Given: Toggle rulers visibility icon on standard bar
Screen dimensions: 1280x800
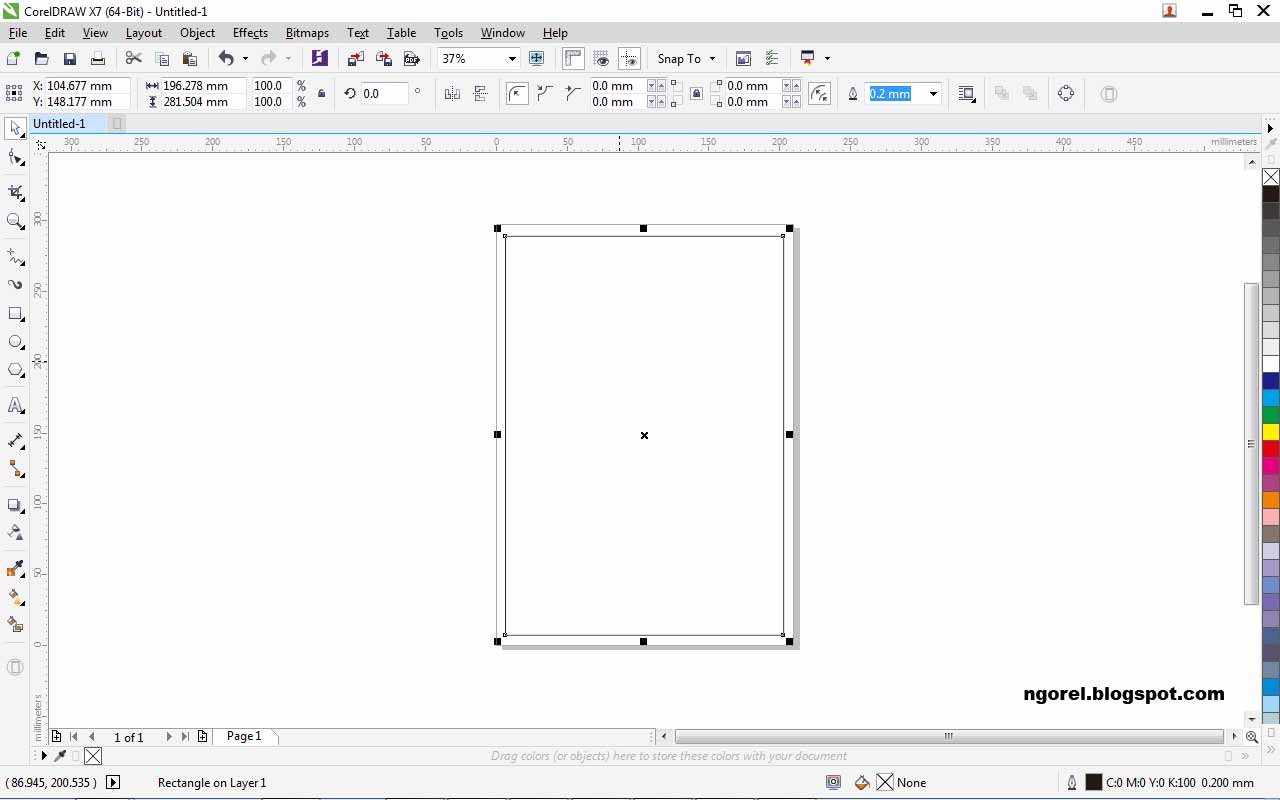Looking at the screenshot, I should coord(573,58).
